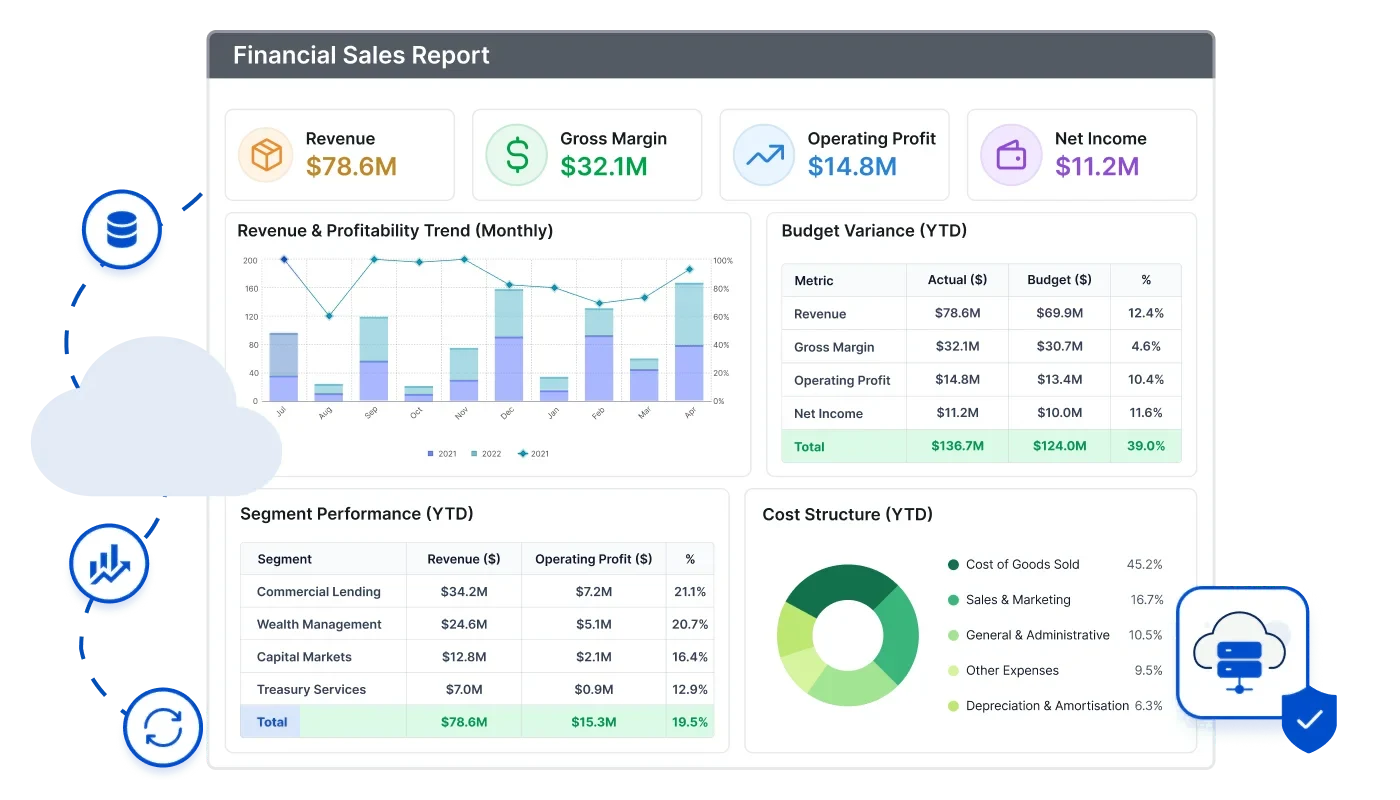Toggle the 2021 line series legend entry
Viewport: 1400px width, 800px height.
[x=533, y=454]
